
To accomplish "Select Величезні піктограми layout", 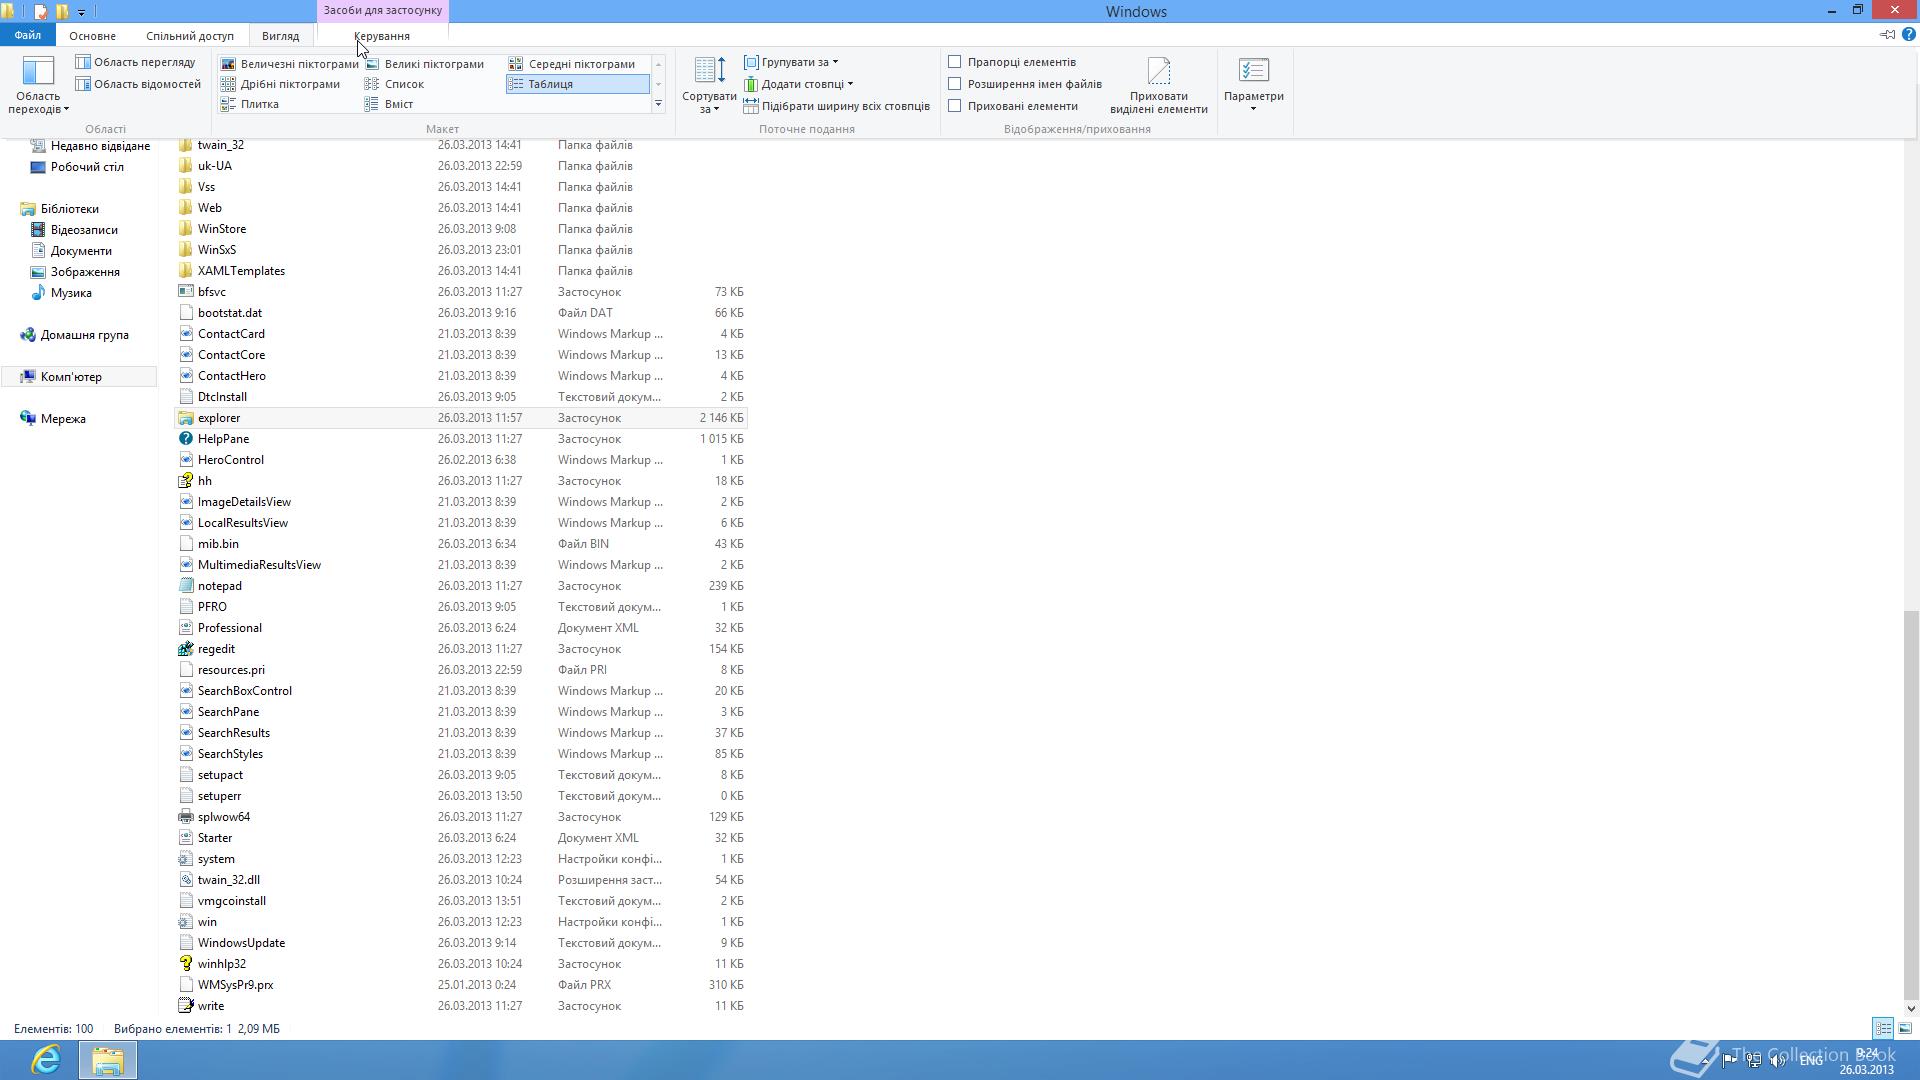I will coord(289,64).
